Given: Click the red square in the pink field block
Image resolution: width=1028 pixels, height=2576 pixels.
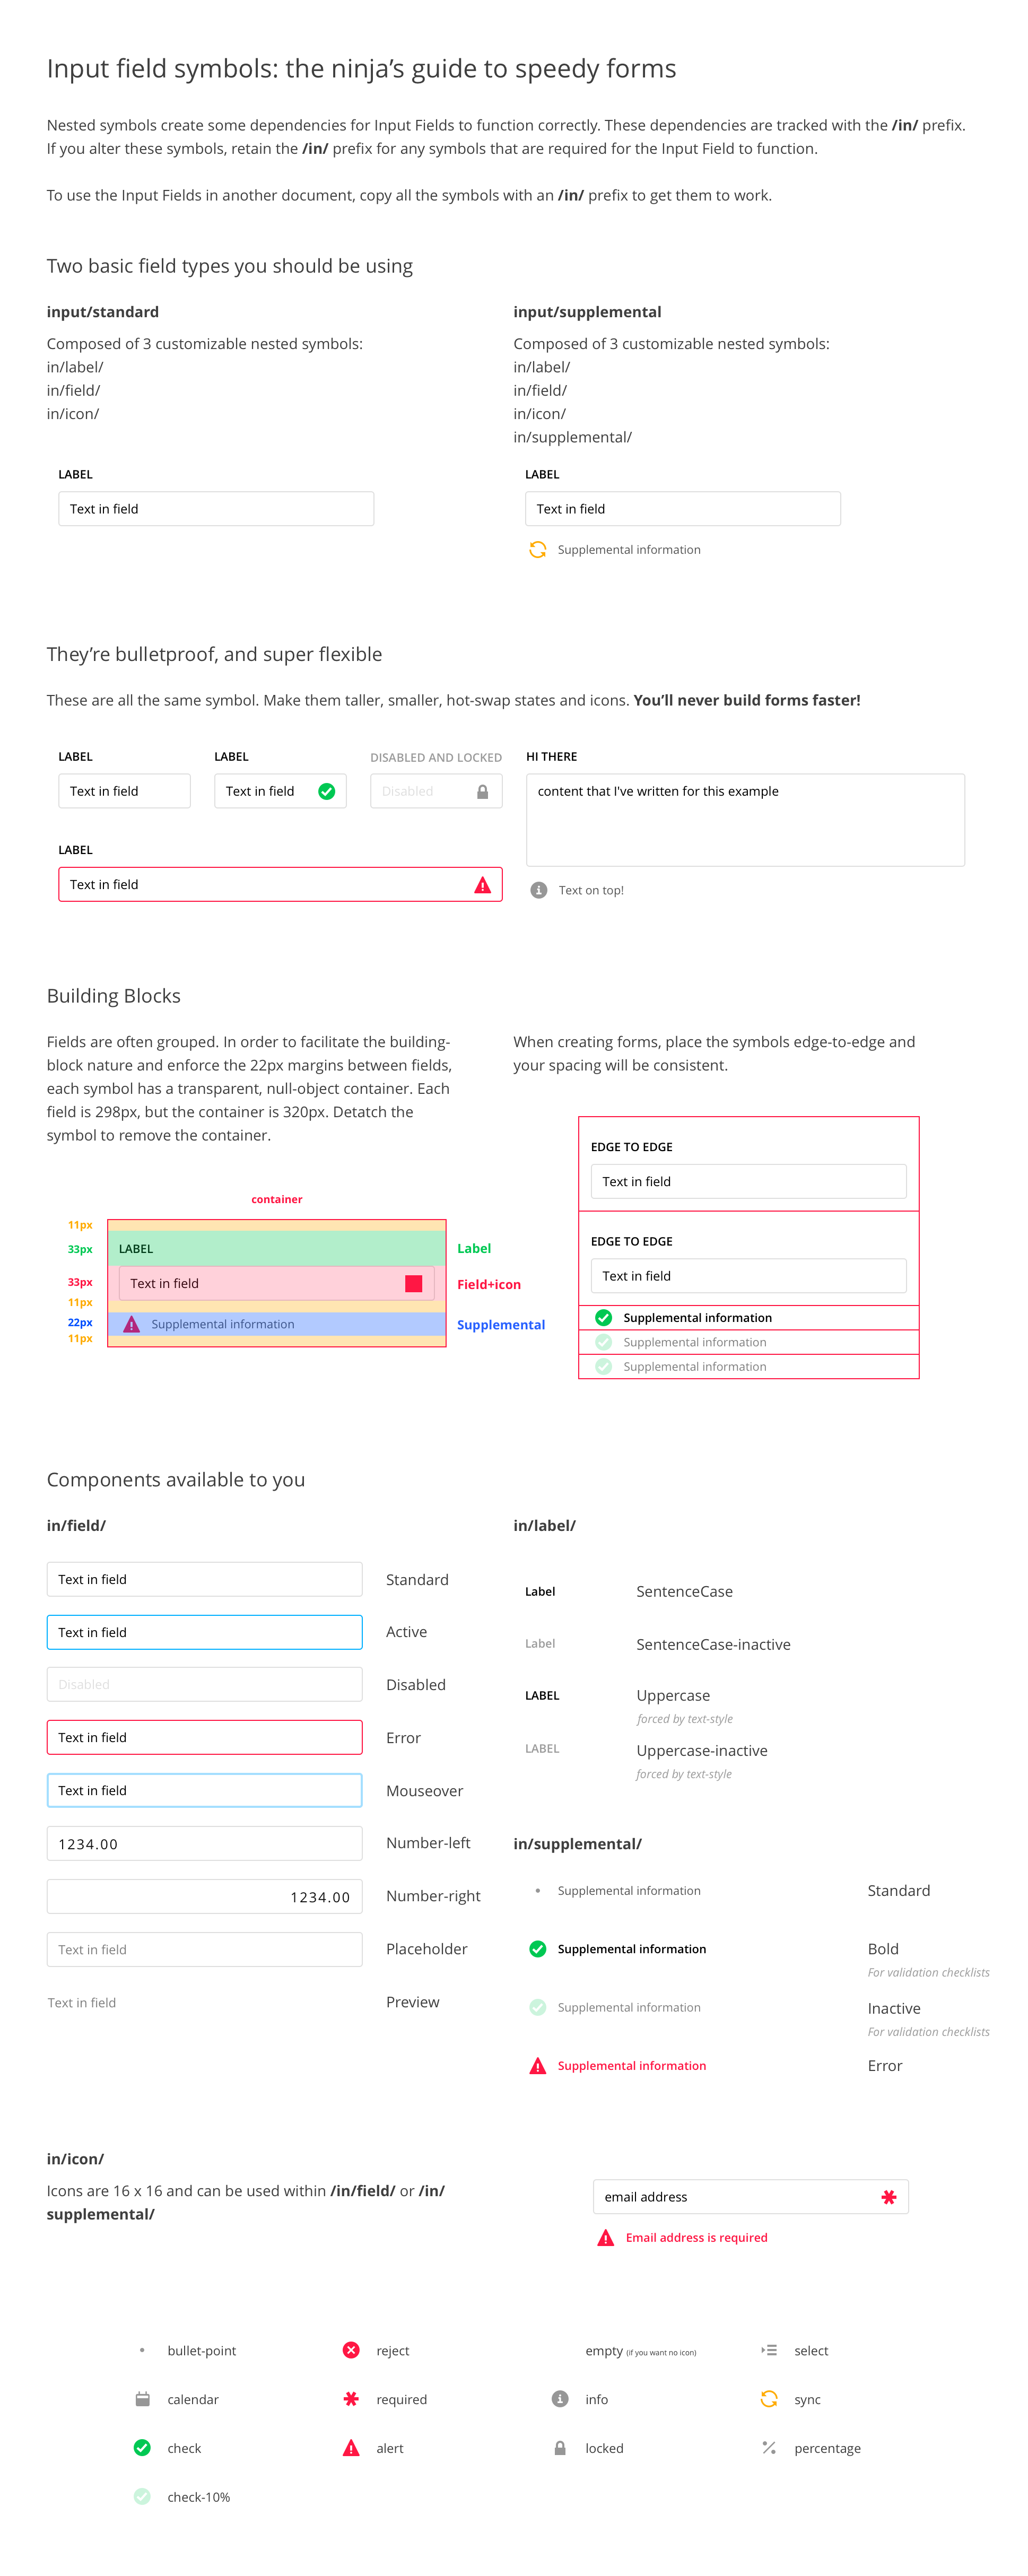Looking at the screenshot, I should 413,1284.
